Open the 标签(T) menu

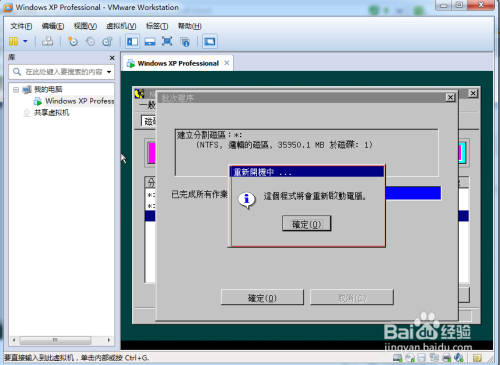157,26
